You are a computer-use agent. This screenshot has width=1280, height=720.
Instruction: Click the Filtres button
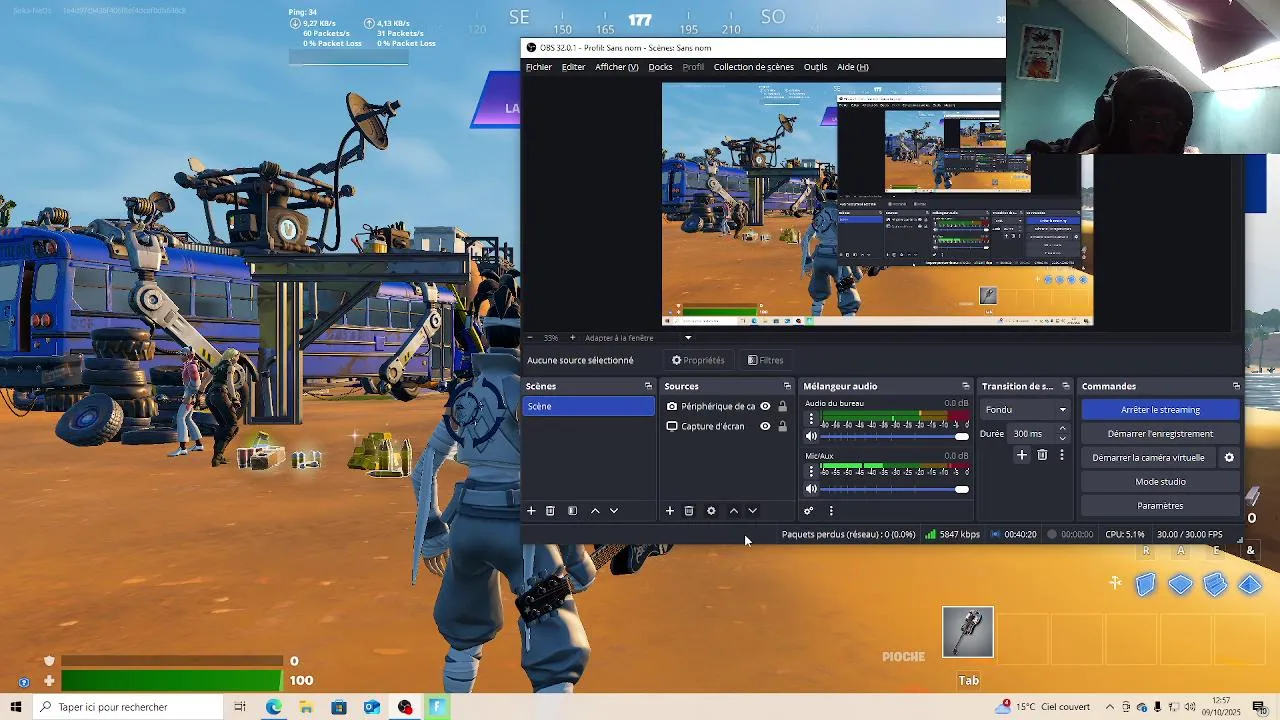[x=766, y=360]
